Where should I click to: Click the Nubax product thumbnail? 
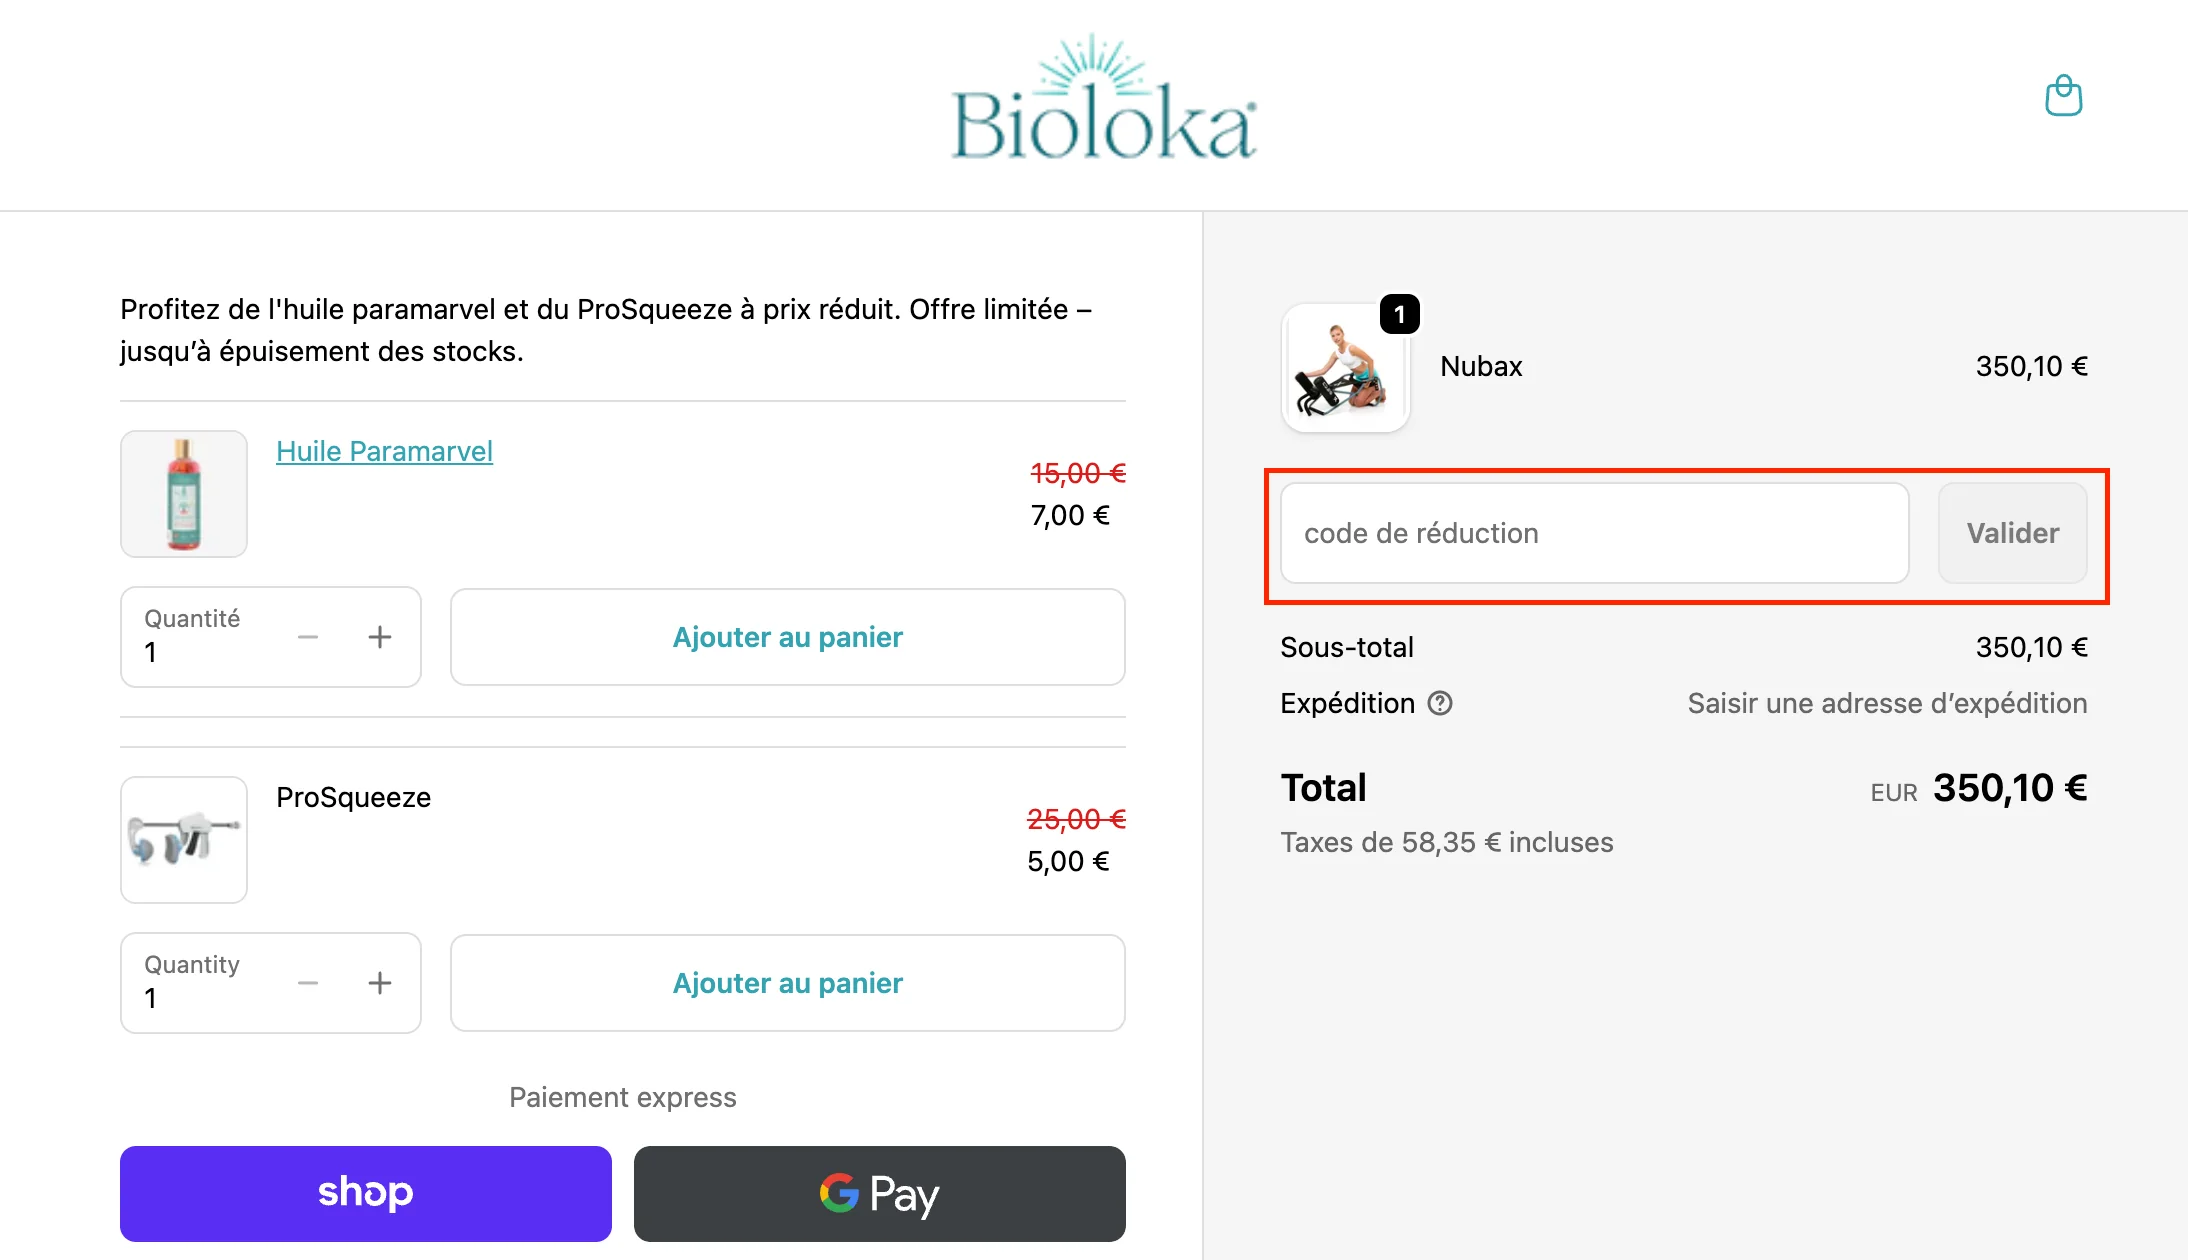[x=1345, y=368]
